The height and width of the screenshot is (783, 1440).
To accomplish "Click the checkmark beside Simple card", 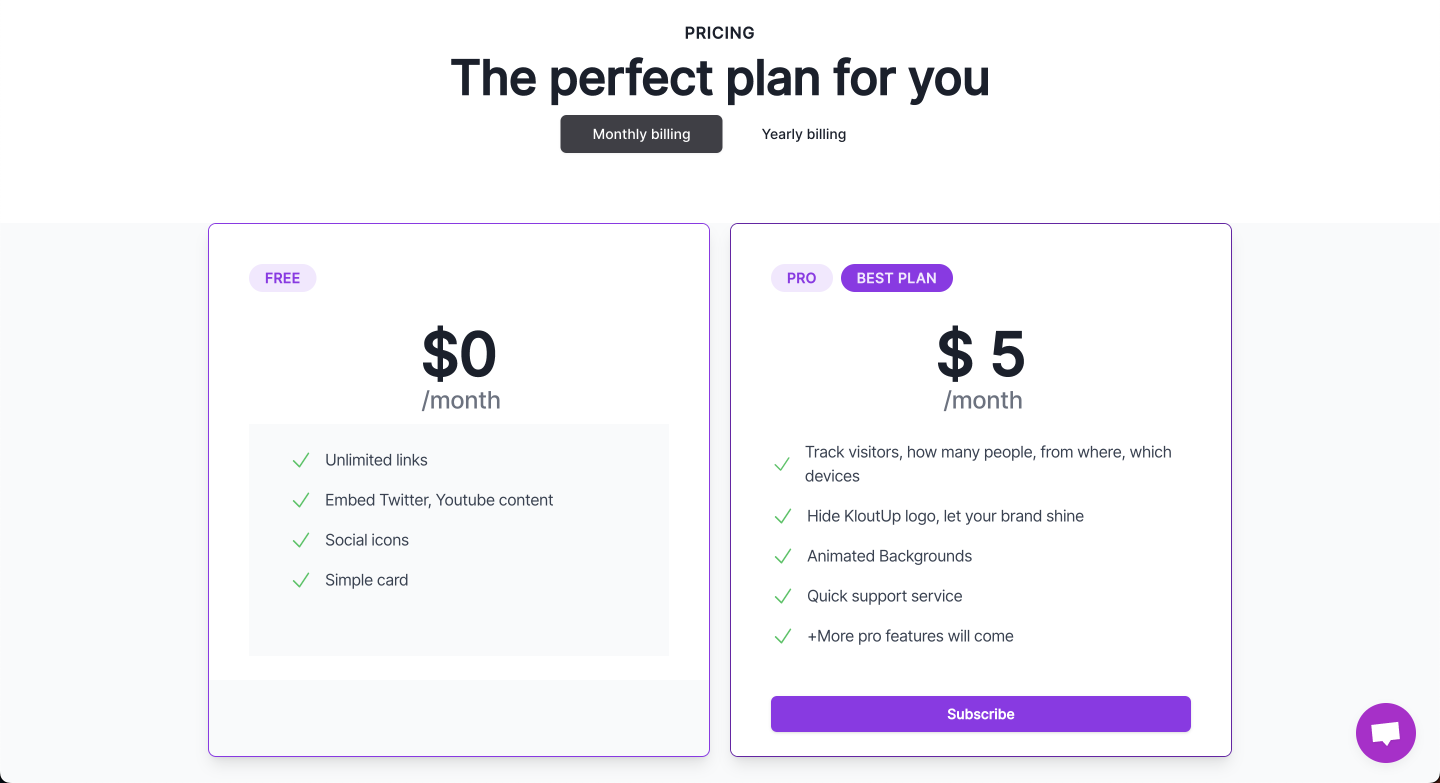I will tap(300, 580).
